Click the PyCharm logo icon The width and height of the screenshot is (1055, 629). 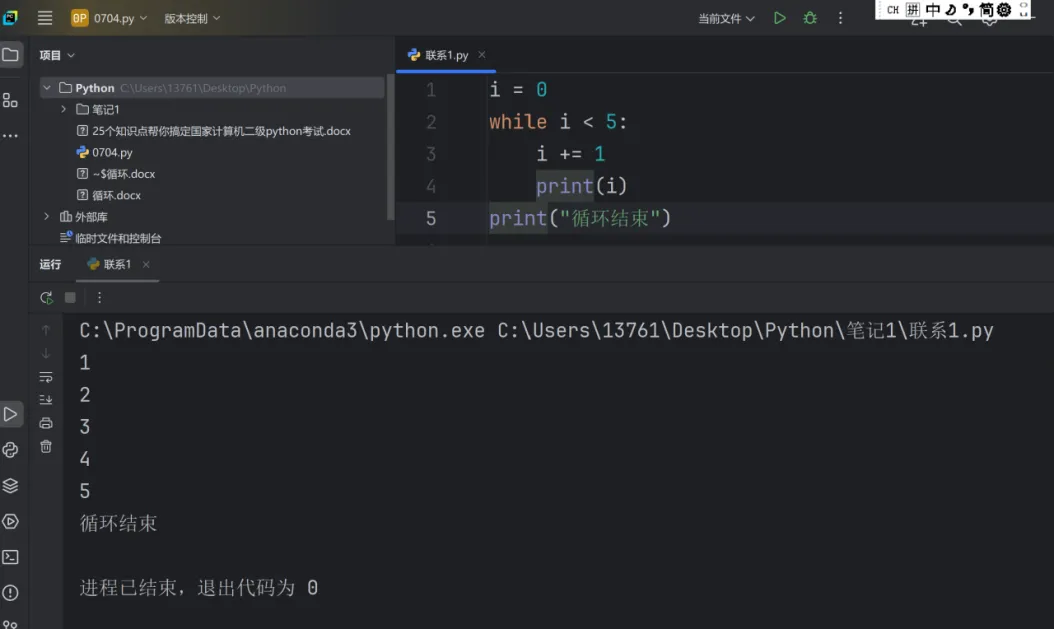click(x=10, y=17)
